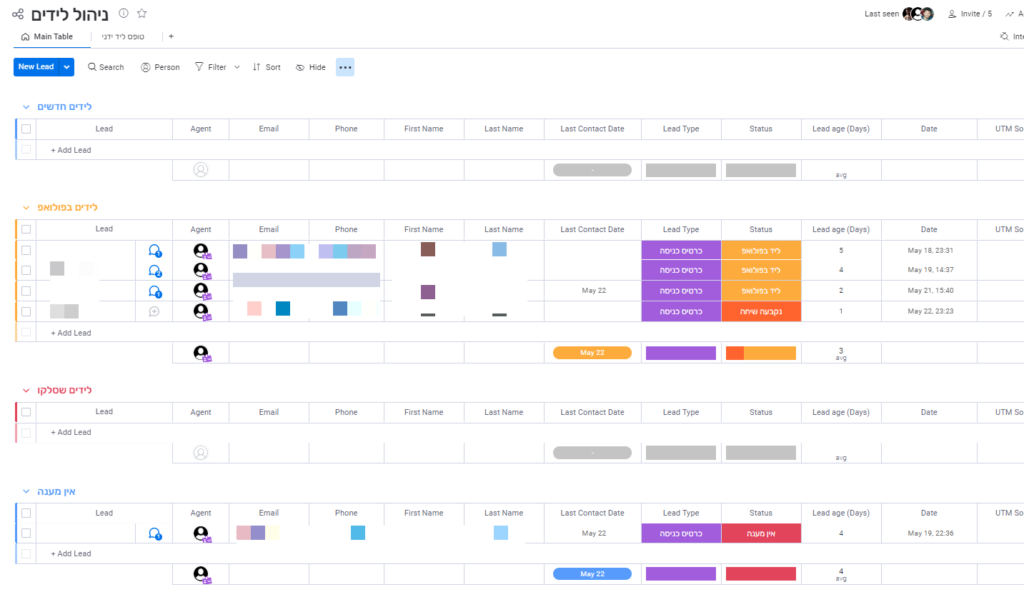The height and width of the screenshot is (607, 1024).
Task: Open the Filter tool
Action: tap(210, 67)
